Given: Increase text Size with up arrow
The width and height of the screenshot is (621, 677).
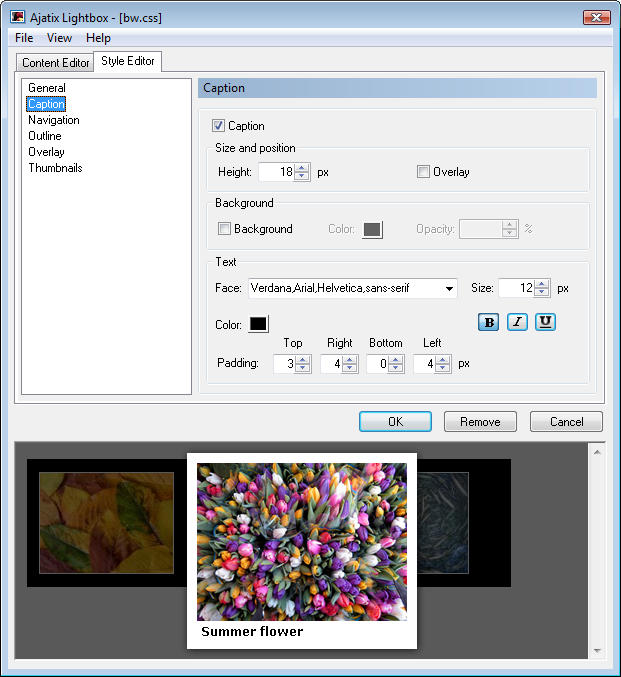Looking at the screenshot, I should [542, 284].
